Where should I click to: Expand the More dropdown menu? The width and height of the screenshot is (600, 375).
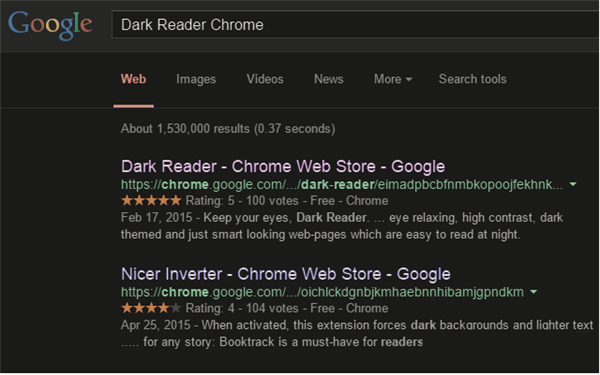(393, 79)
